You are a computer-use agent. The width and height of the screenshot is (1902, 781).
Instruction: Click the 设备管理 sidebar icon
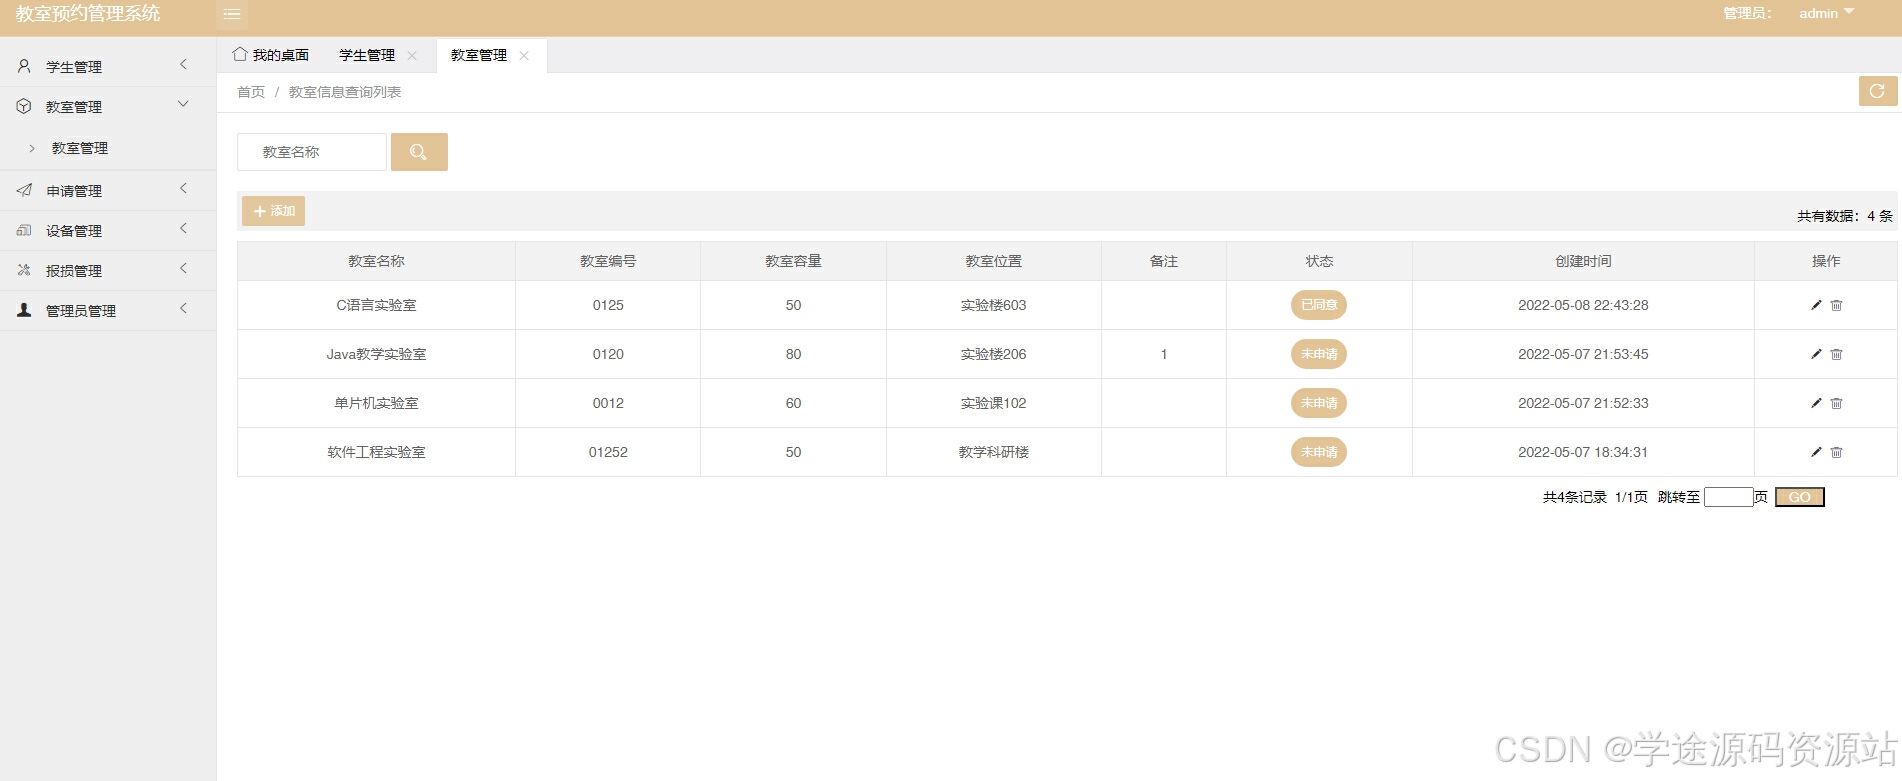coord(24,230)
